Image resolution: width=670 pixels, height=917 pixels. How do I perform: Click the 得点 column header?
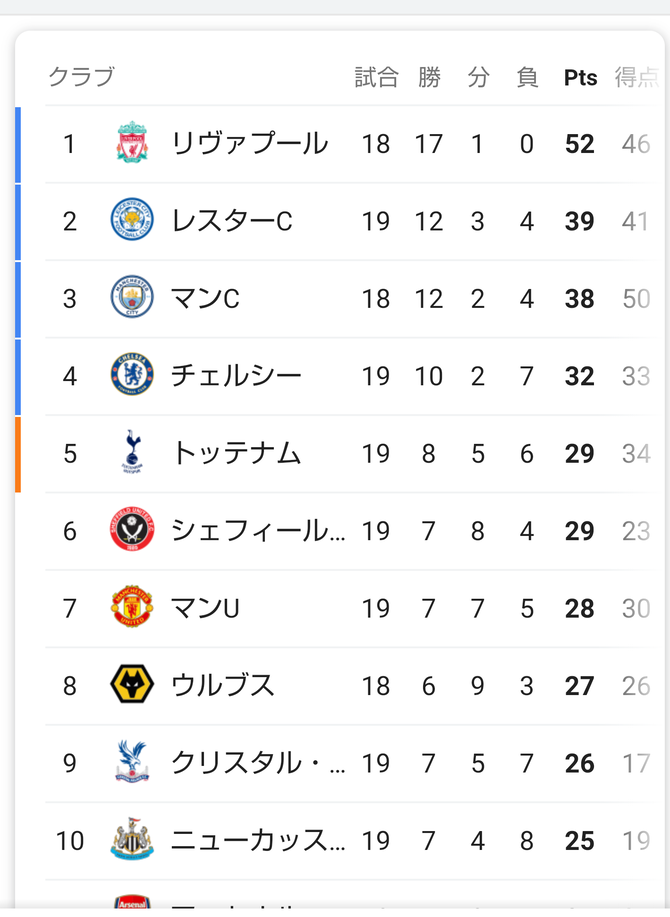pyautogui.click(x=637, y=77)
